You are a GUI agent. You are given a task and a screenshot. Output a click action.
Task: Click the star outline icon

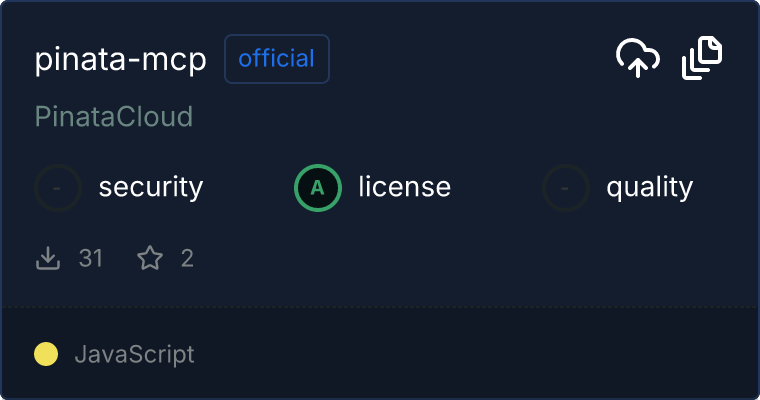pos(150,259)
